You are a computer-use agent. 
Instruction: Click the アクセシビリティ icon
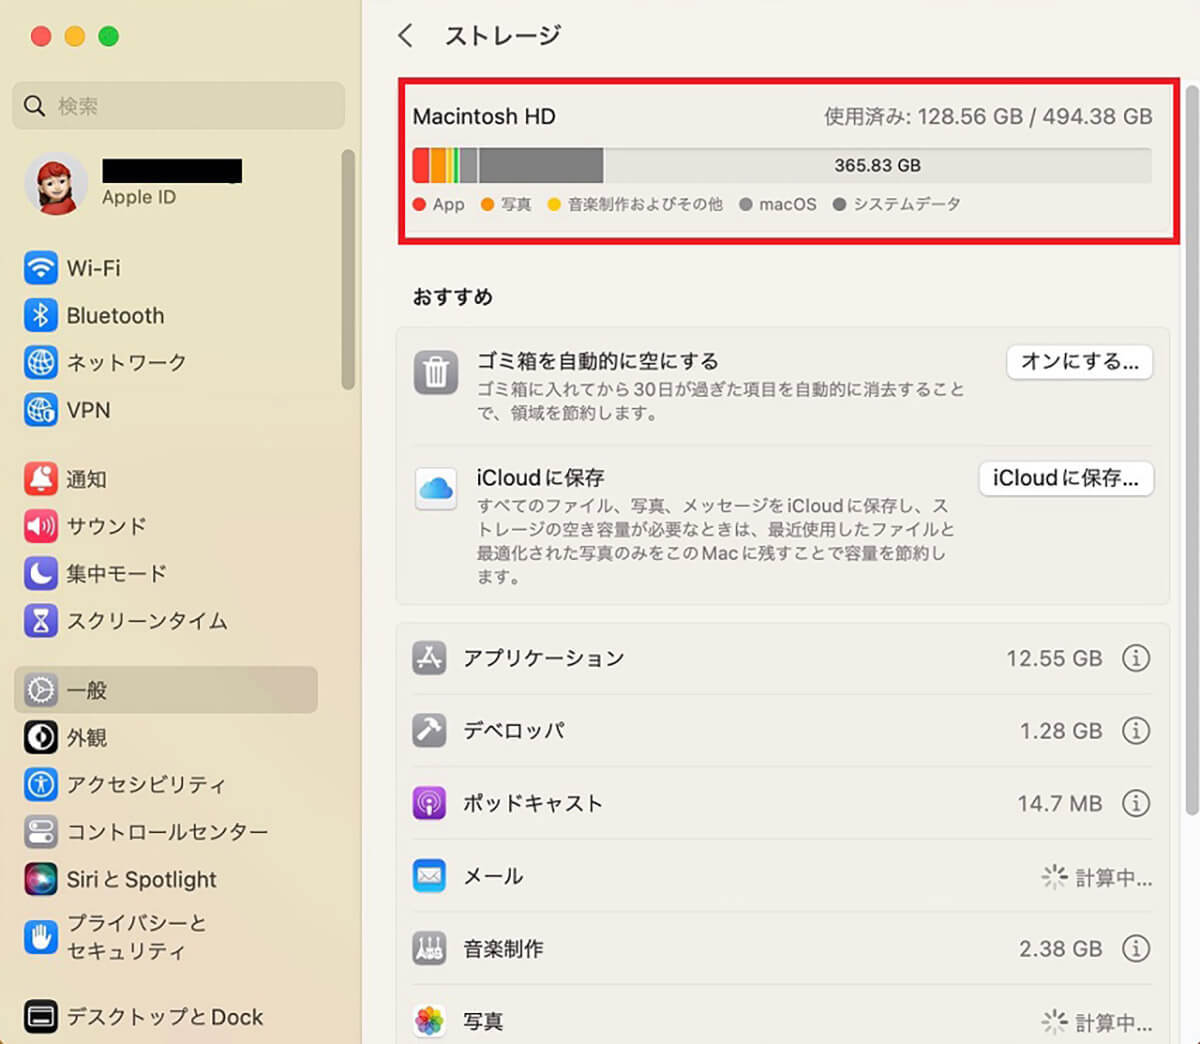pos(41,784)
